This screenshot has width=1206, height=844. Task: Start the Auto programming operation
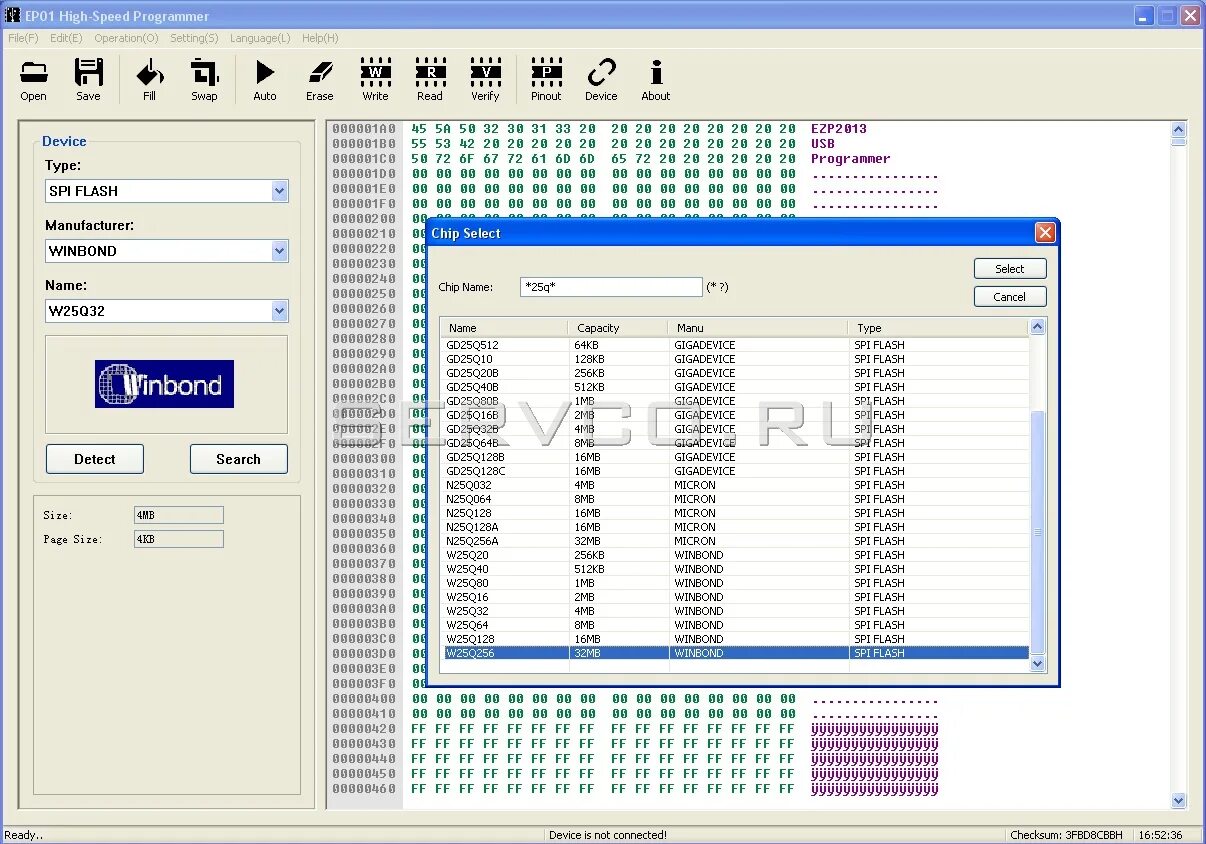264,79
